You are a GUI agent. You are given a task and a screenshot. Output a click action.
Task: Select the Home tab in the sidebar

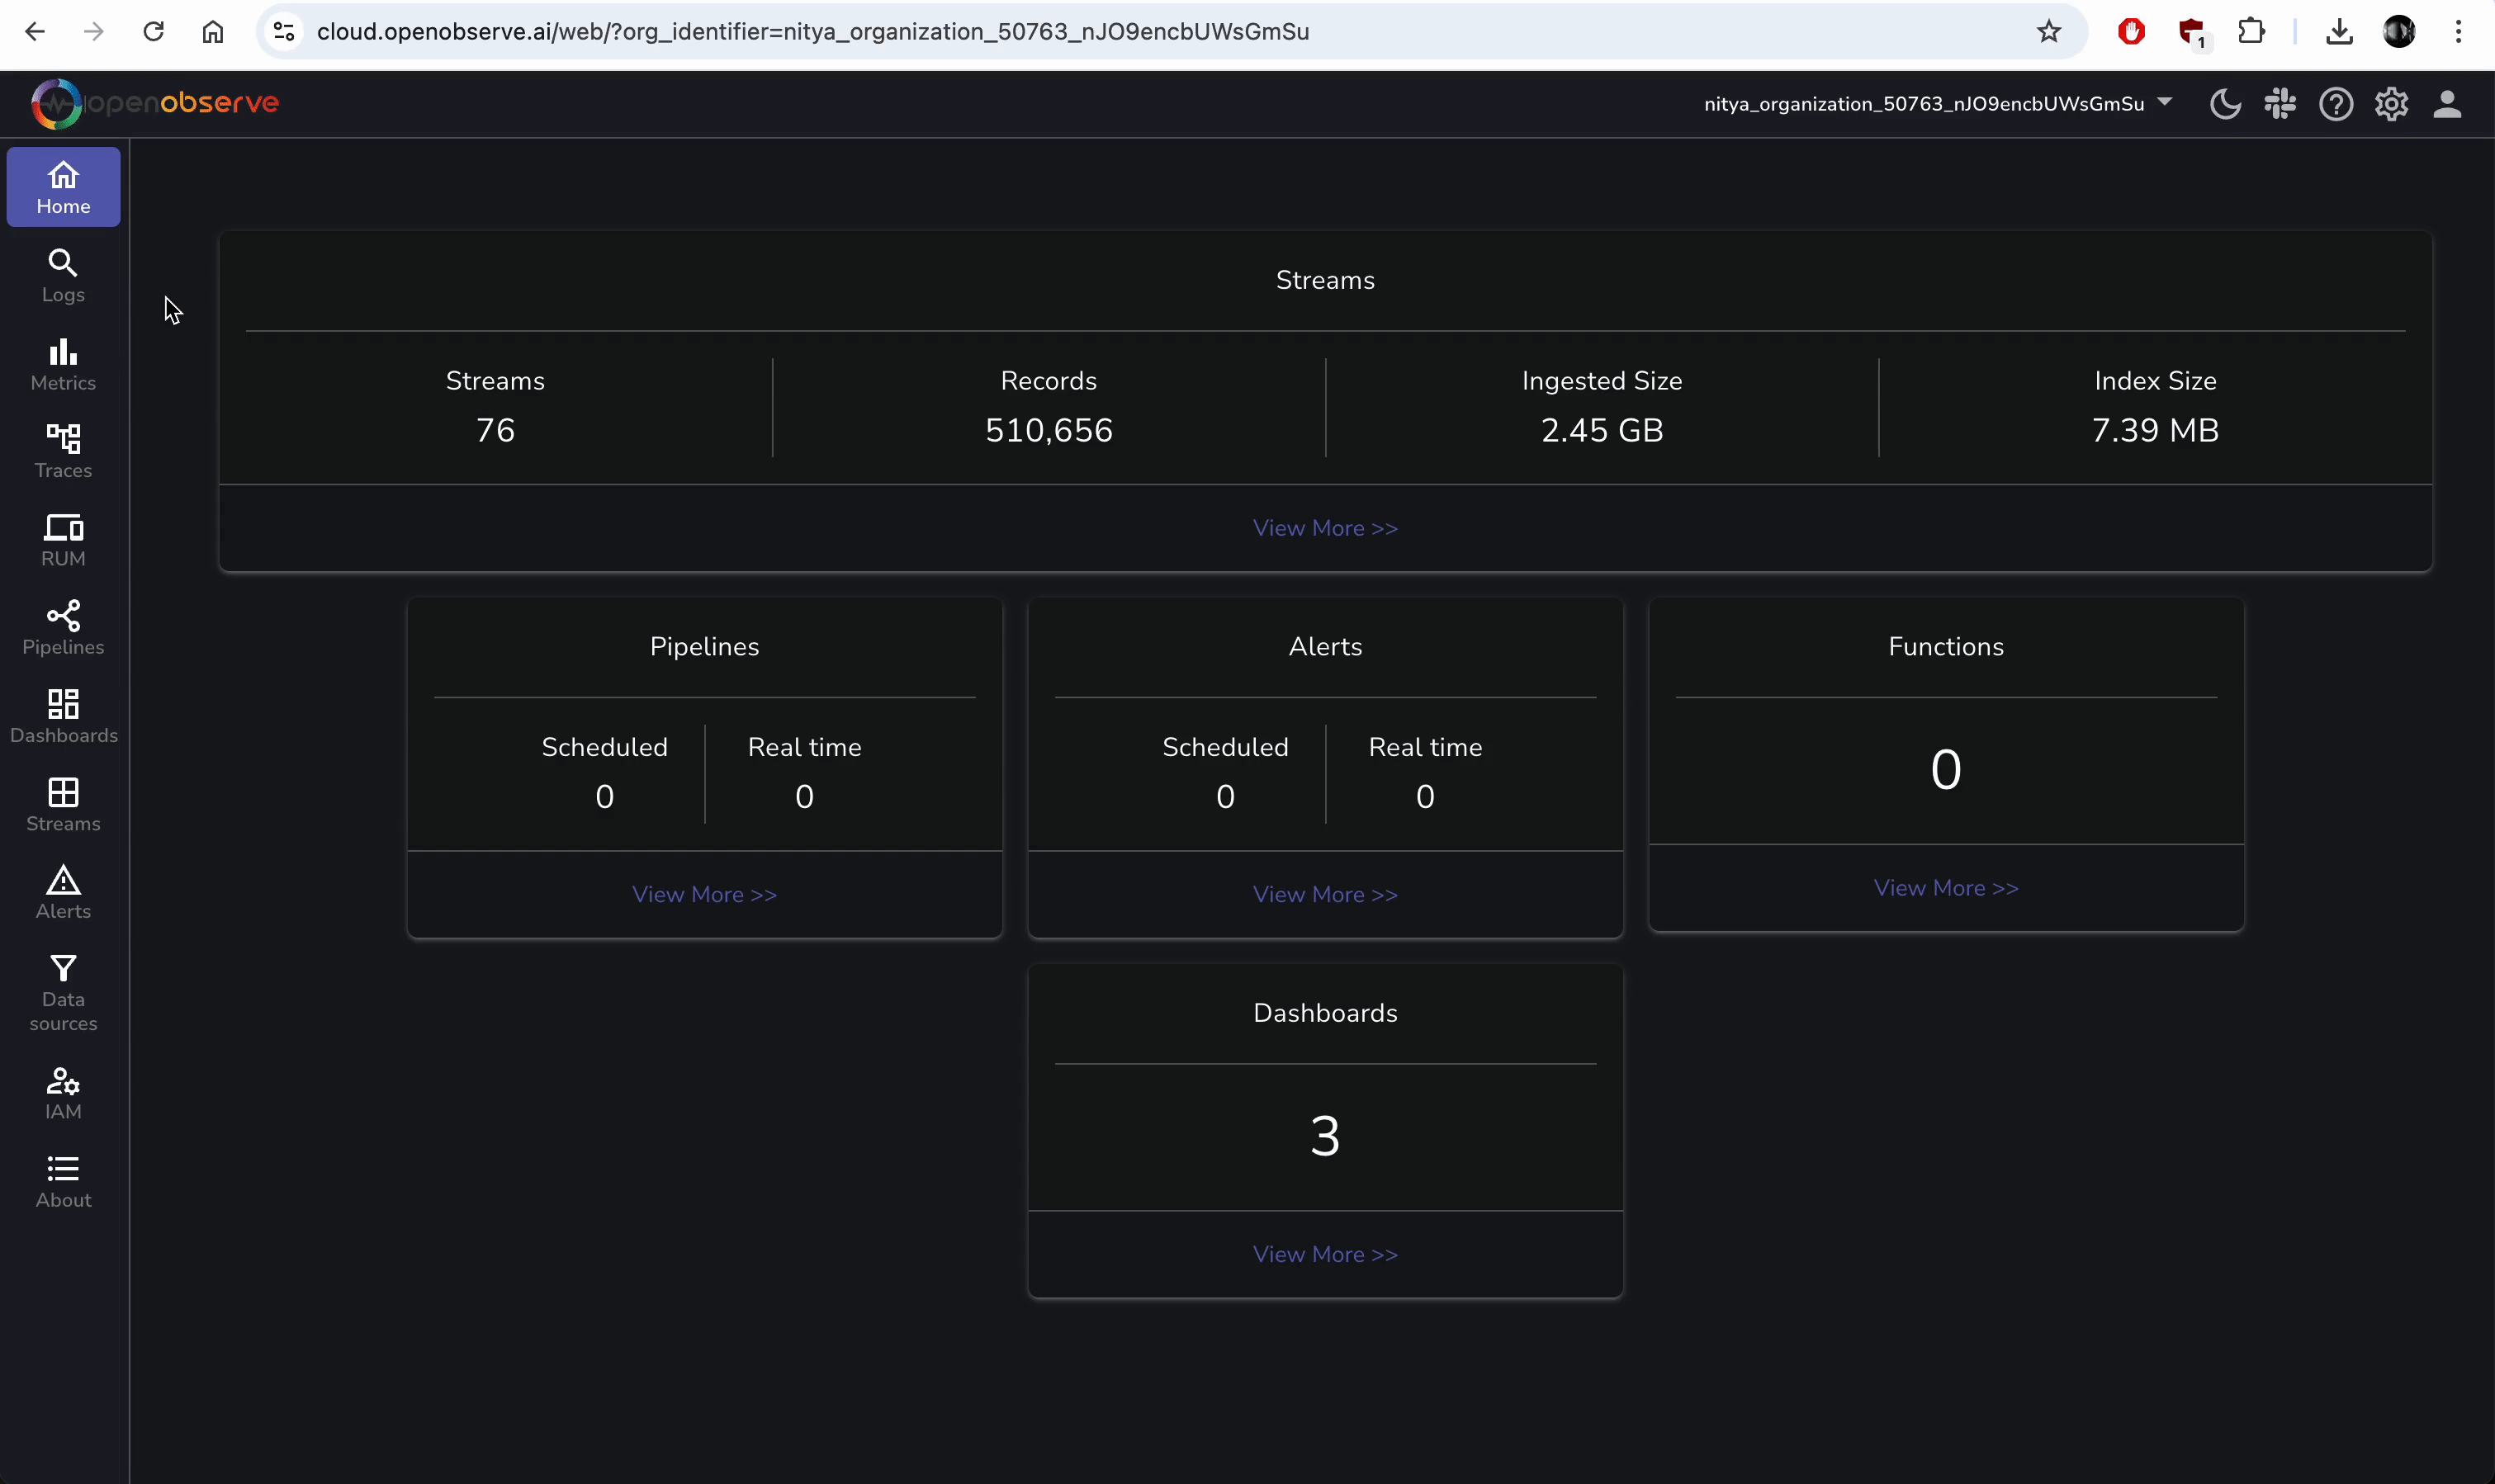coord(63,187)
